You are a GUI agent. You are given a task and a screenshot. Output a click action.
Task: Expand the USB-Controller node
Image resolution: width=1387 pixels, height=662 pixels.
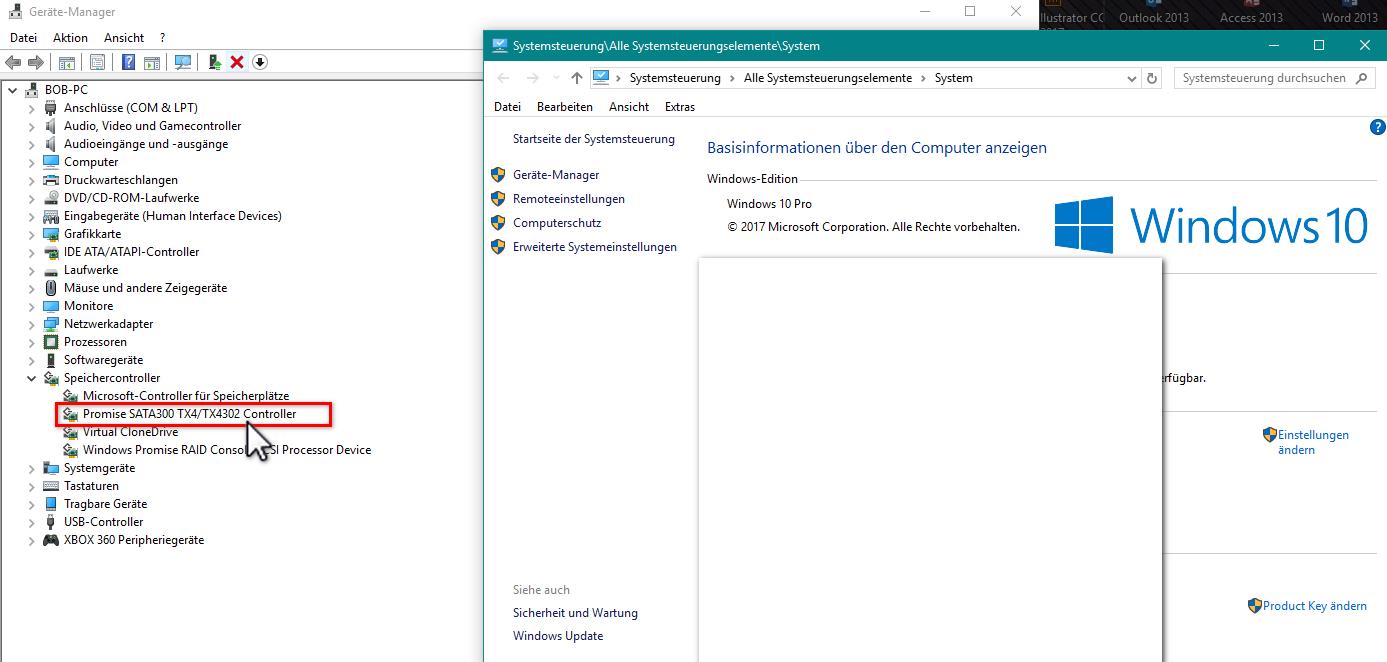(x=31, y=522)
